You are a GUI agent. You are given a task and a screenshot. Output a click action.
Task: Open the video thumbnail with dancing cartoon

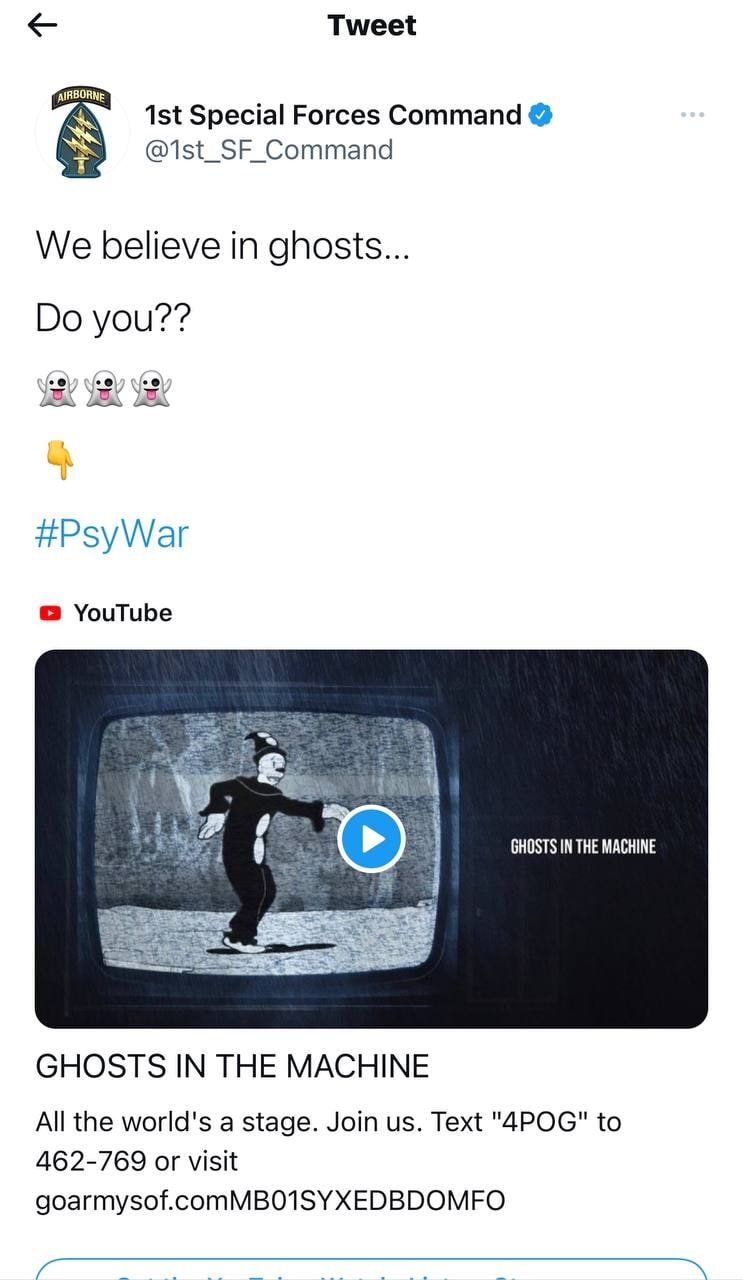371,838
